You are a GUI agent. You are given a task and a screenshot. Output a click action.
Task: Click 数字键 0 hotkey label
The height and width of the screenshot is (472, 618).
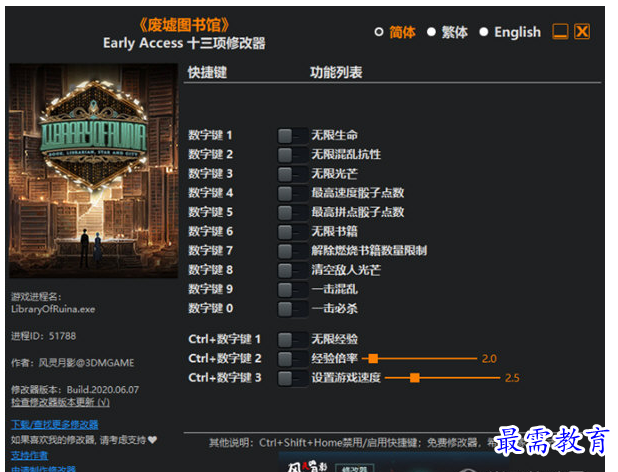210,308
